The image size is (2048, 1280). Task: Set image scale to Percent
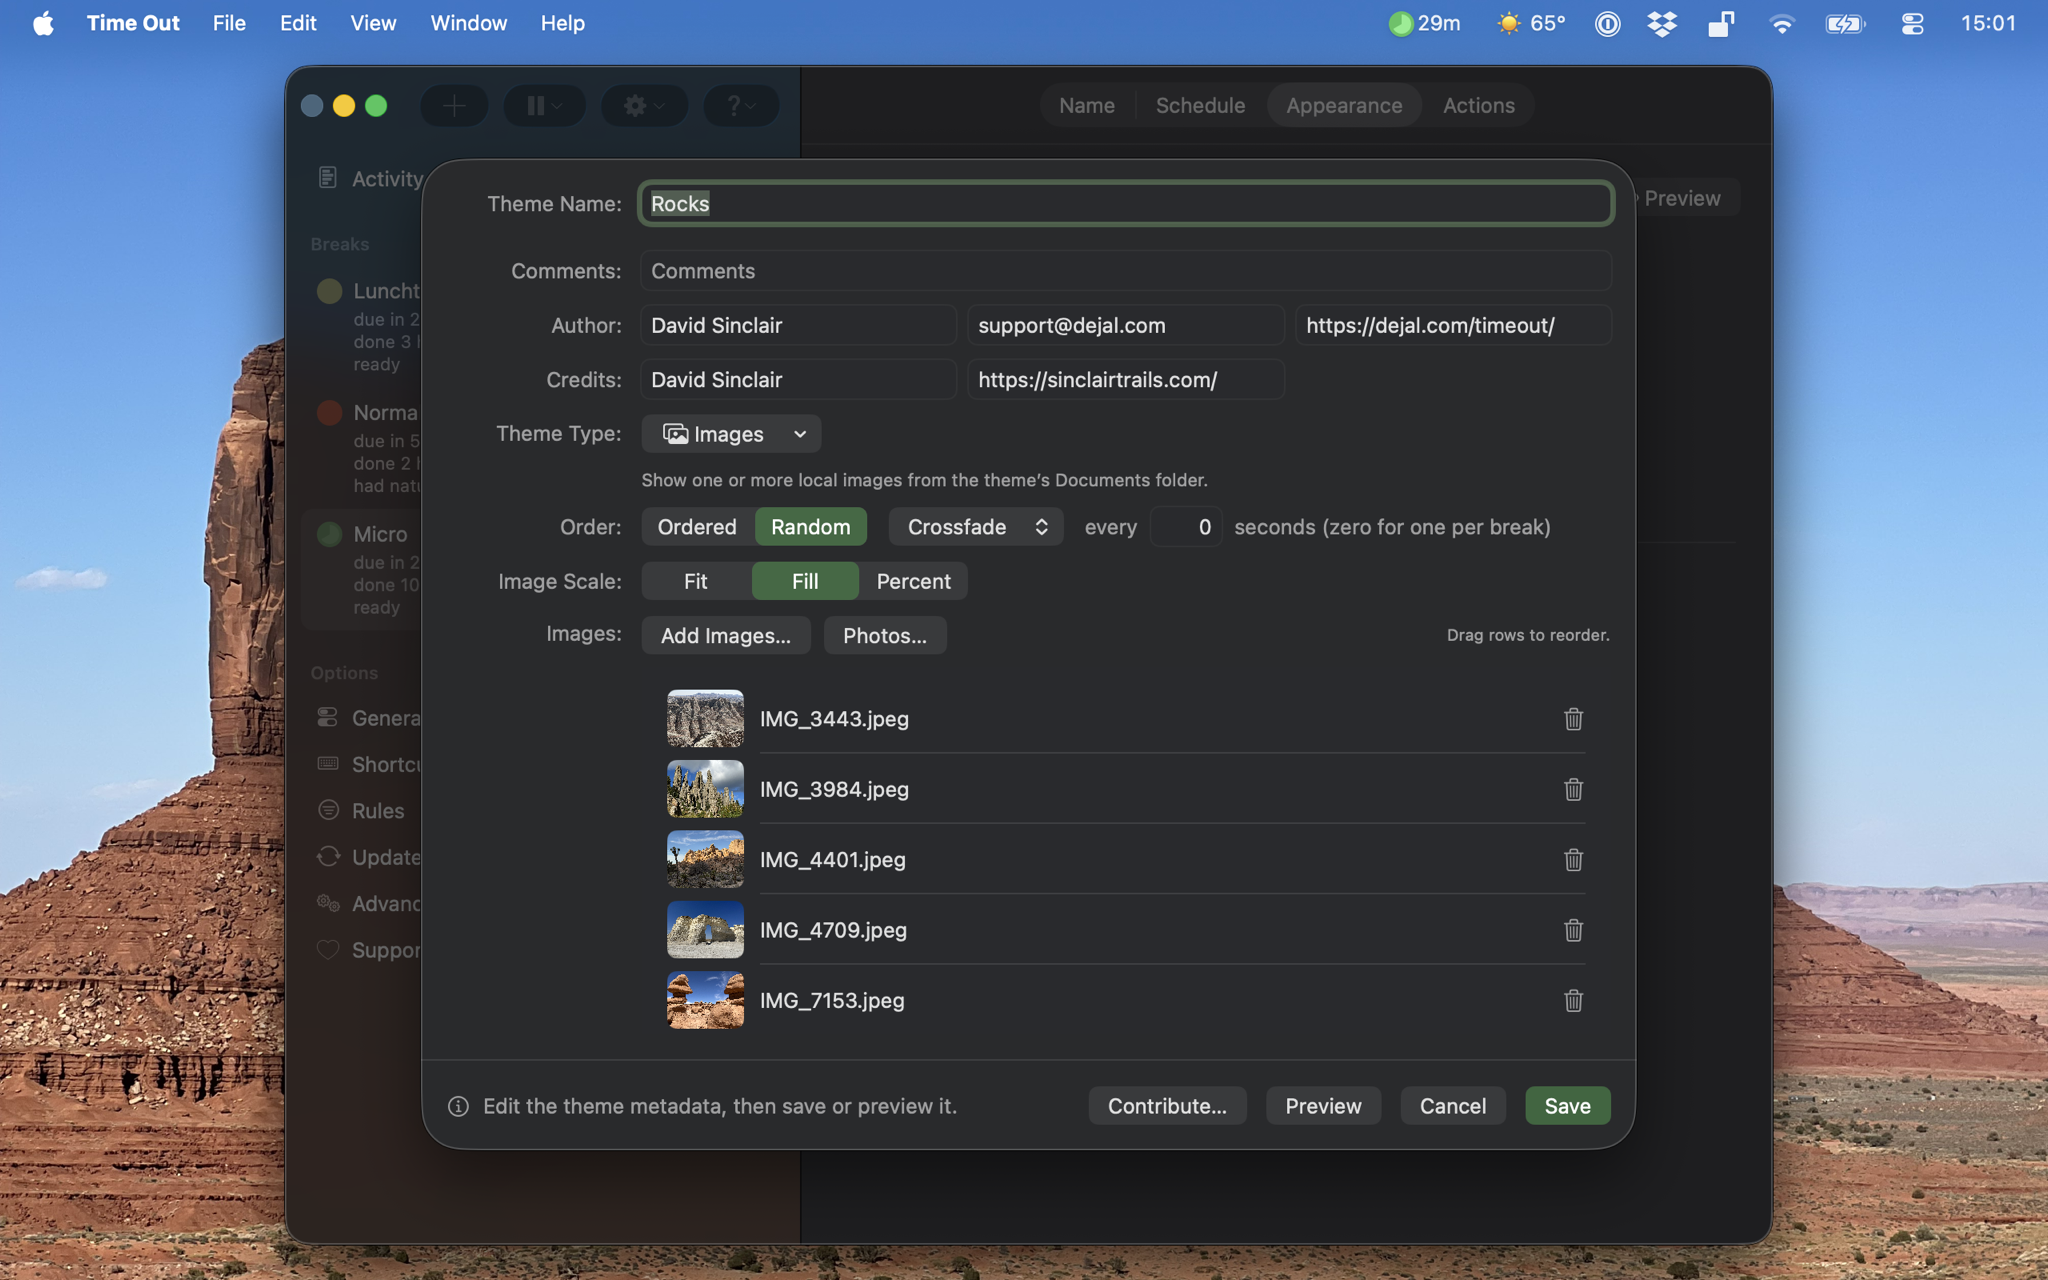click(x=913, y=581)
